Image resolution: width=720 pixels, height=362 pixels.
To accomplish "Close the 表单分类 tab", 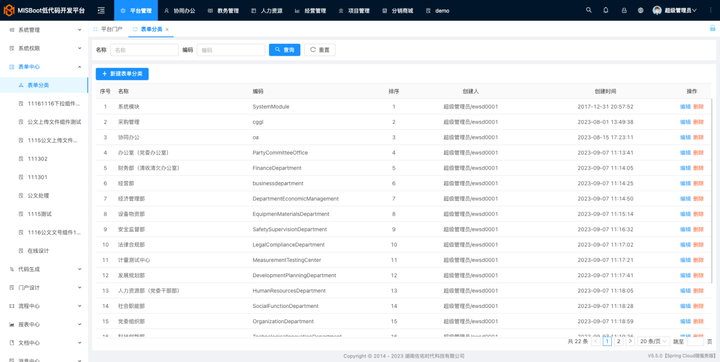I will click(x=167, y=29).
